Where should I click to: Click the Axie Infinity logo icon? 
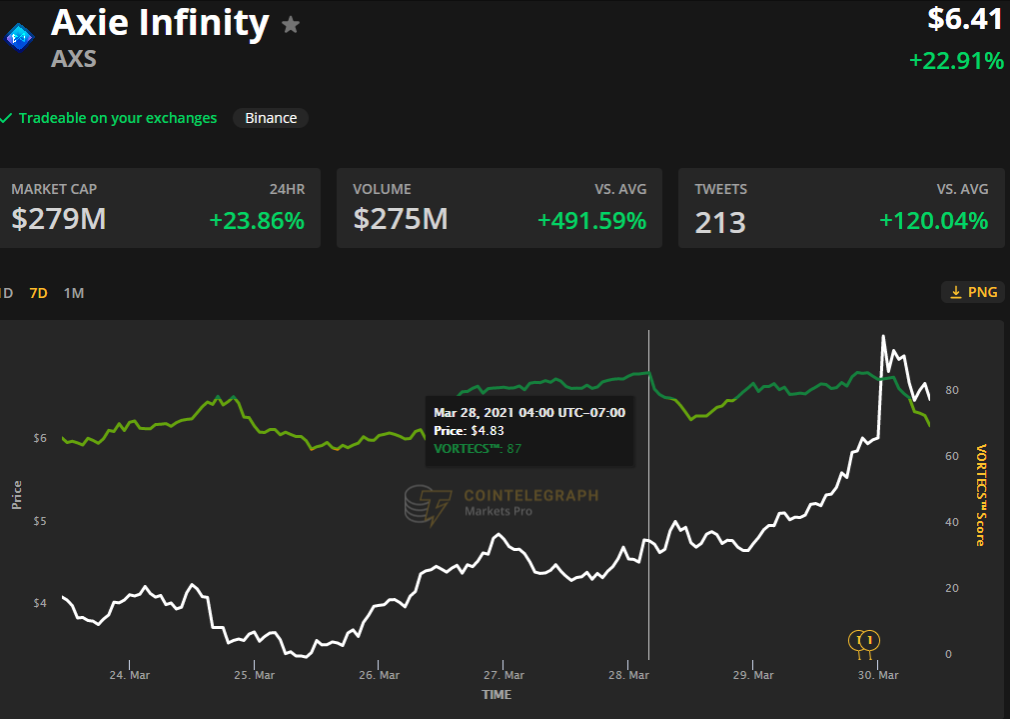19,38
